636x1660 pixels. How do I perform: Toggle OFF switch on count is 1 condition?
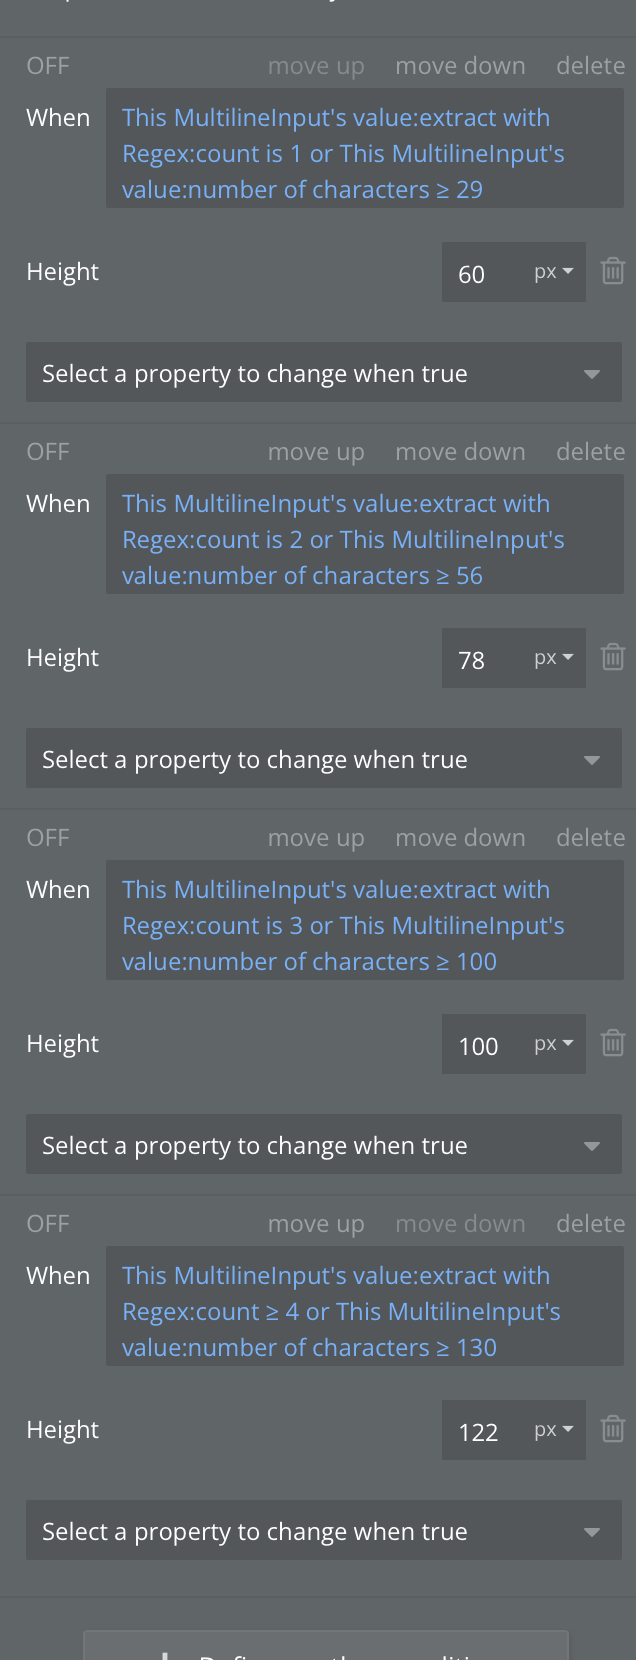point(48,66)
